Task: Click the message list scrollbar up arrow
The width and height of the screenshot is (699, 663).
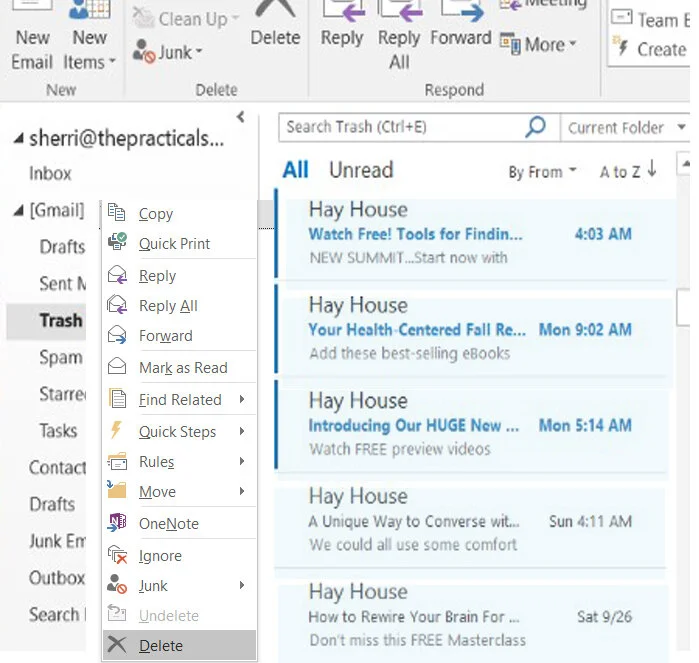Action: coord(684,163)
